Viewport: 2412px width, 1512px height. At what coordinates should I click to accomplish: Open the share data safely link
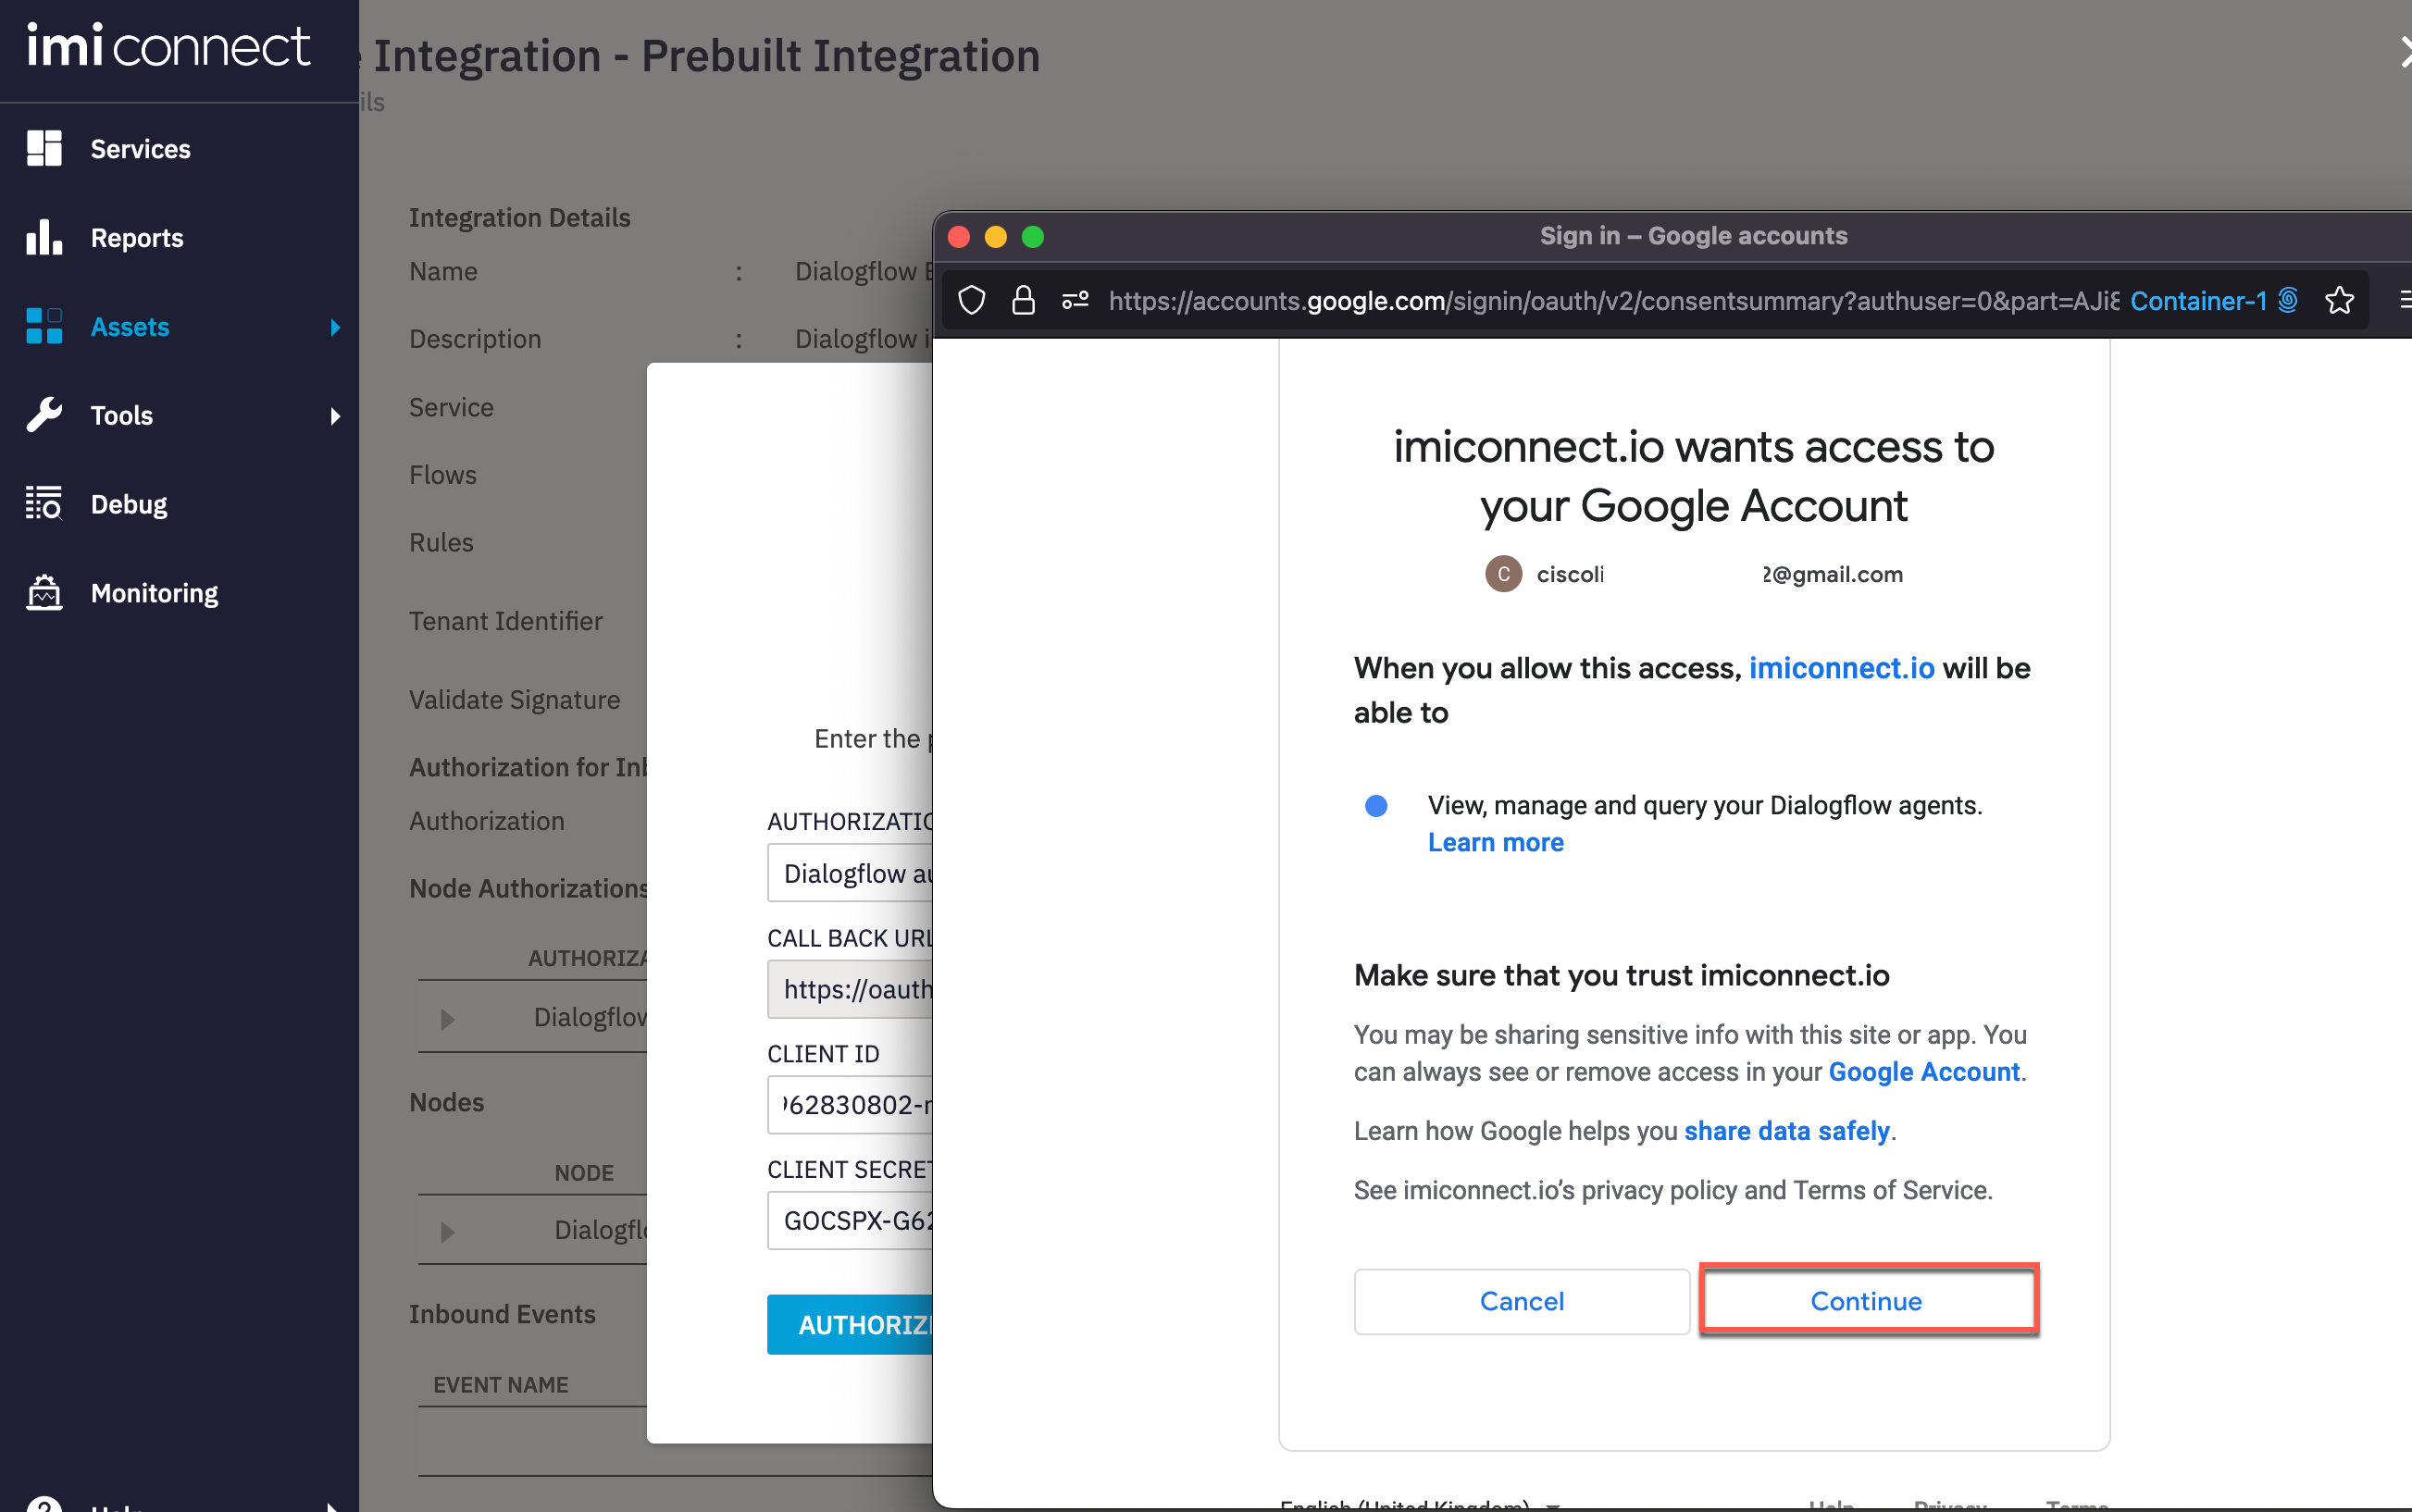pos(1786,1130)
